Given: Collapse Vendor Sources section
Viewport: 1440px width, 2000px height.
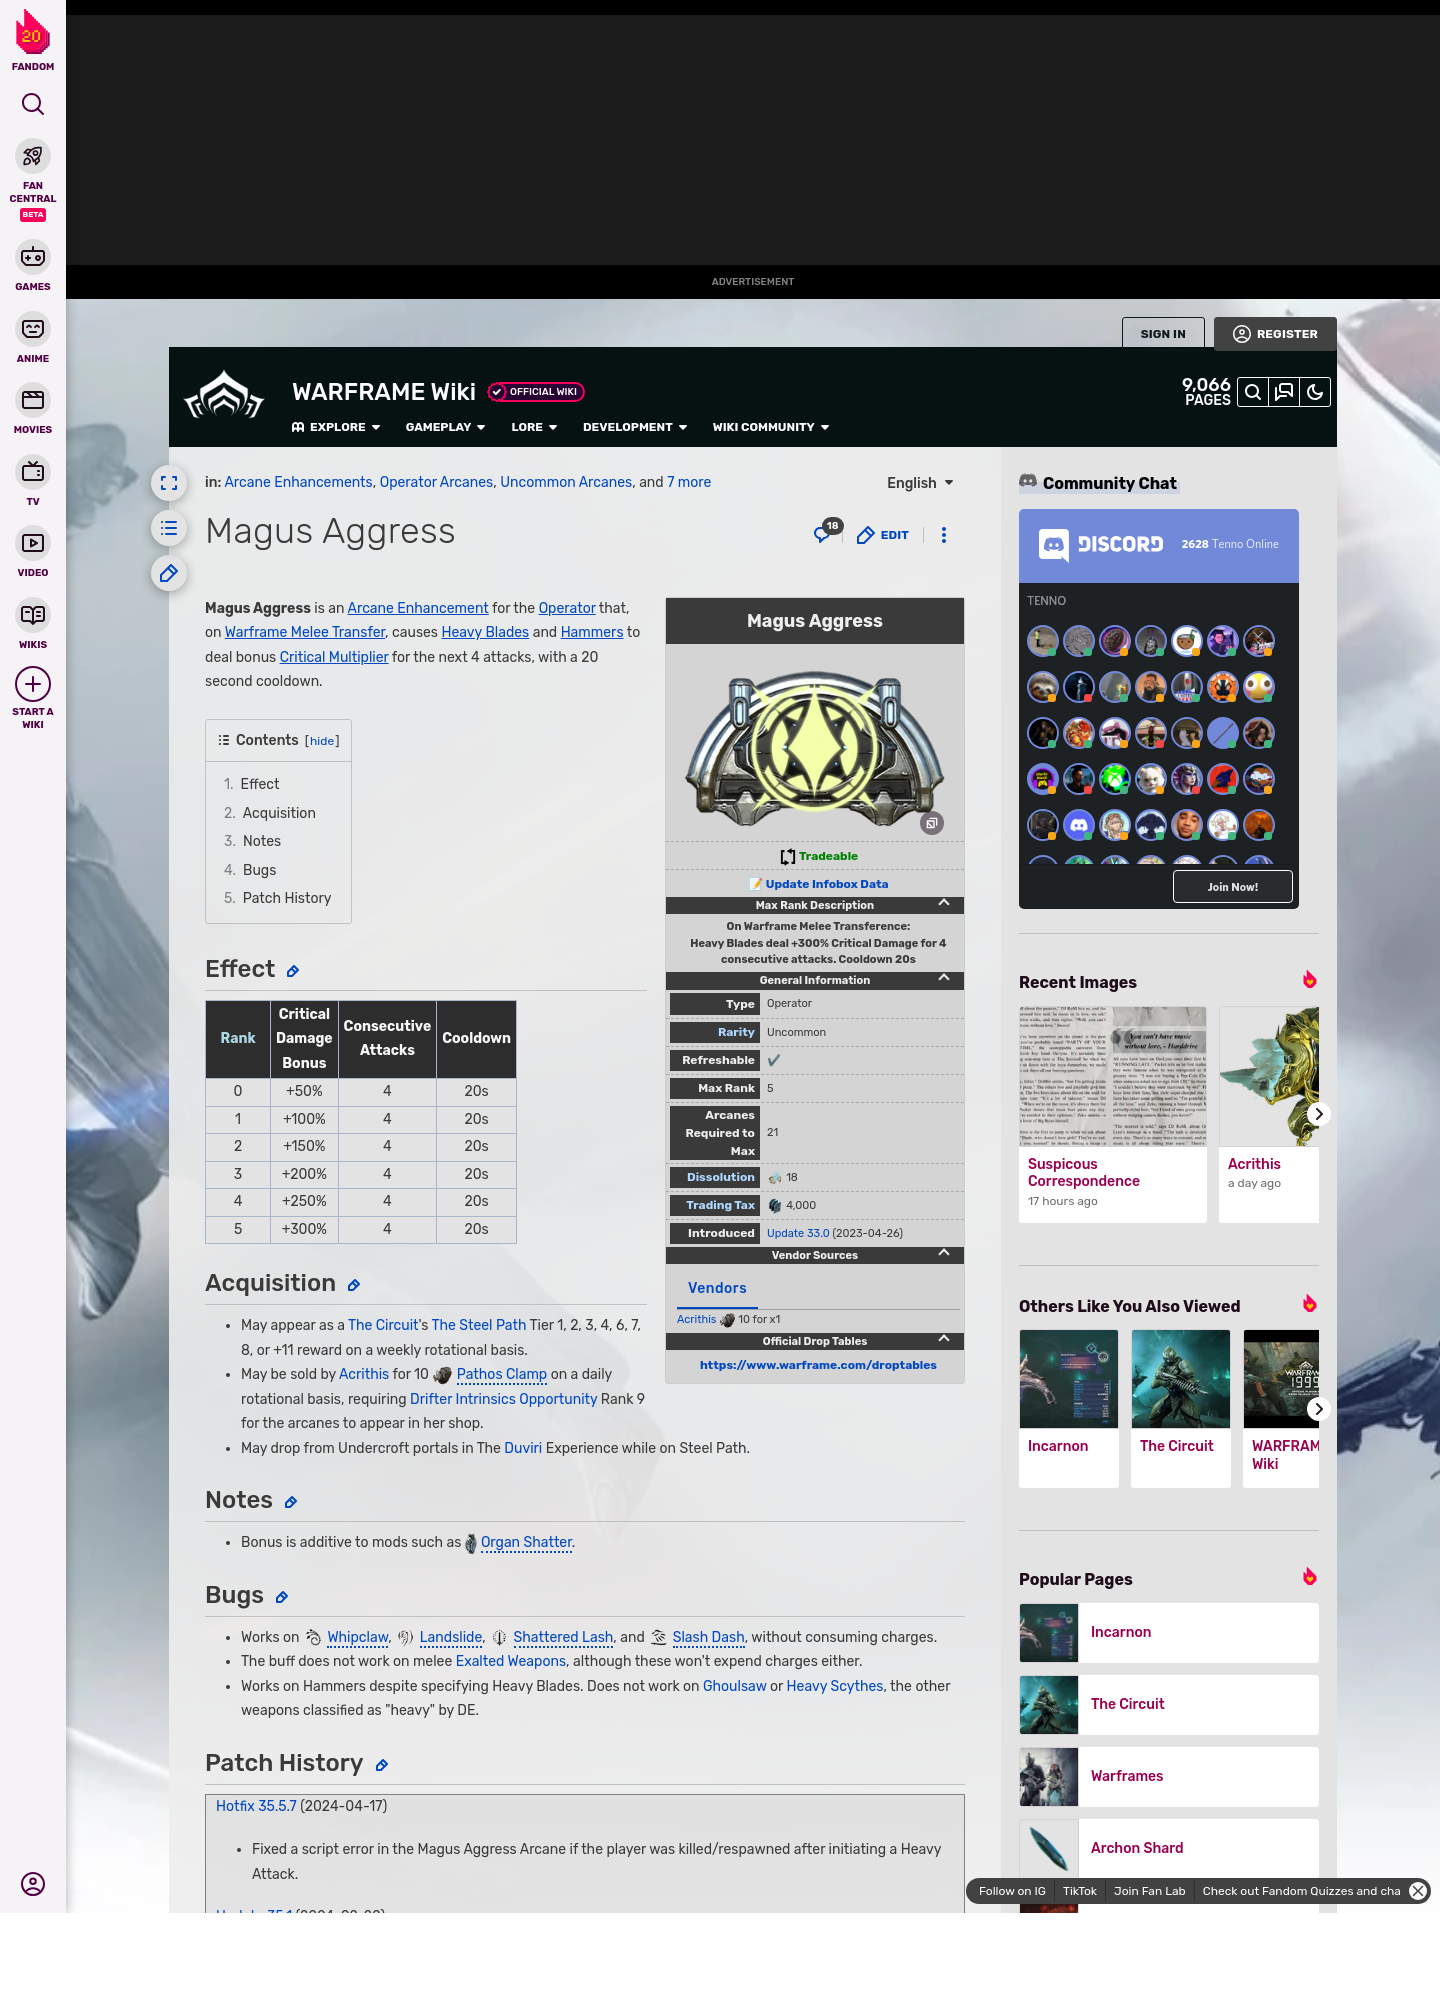Looking at the screenshot, I should click(944, 1253).
